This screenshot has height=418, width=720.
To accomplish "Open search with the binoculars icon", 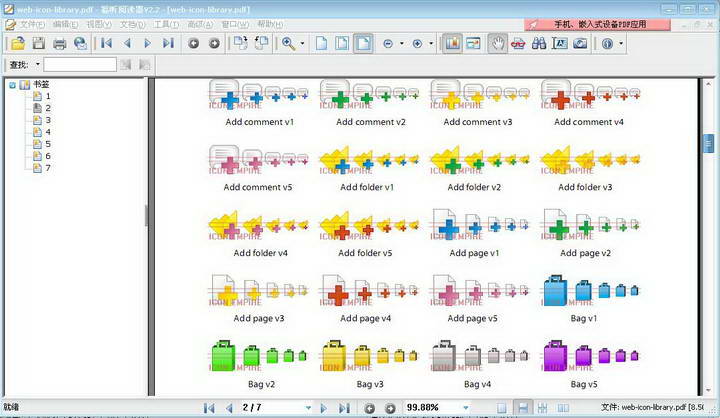I will pyautogui.click(x=539, y=44).
